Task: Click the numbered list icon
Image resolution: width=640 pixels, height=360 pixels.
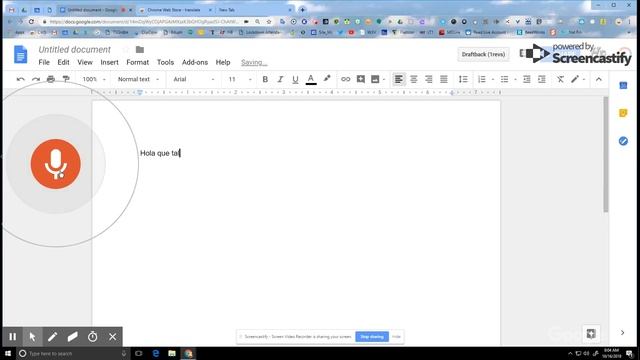Action: 482,79
